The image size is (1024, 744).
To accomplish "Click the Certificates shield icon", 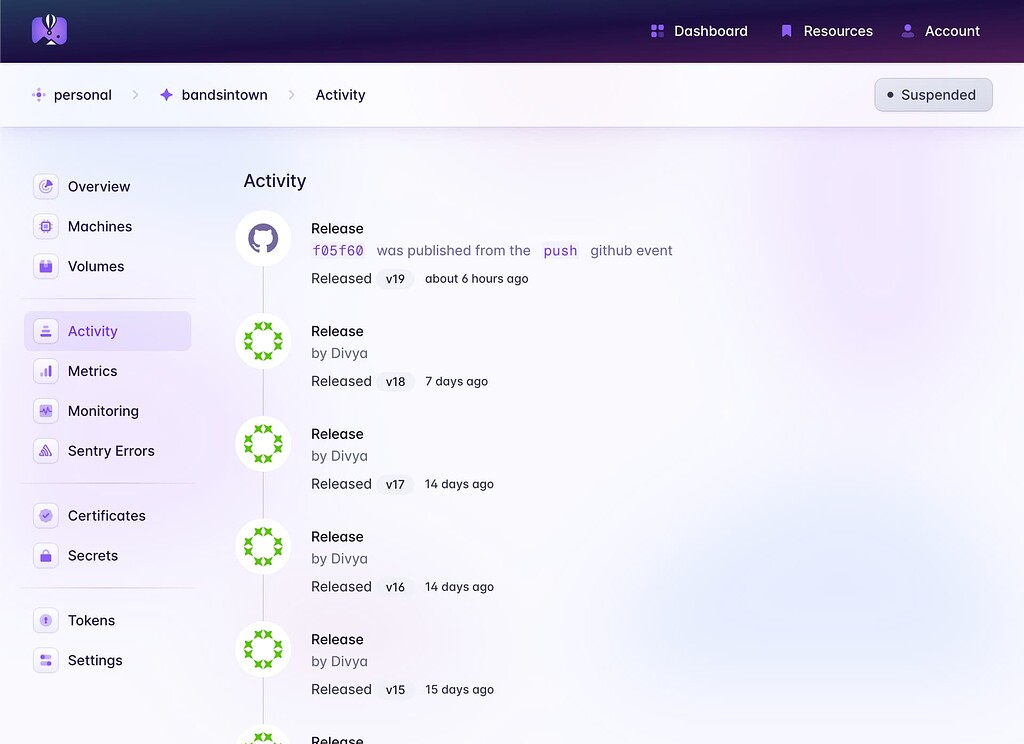I will pos(45,515).
